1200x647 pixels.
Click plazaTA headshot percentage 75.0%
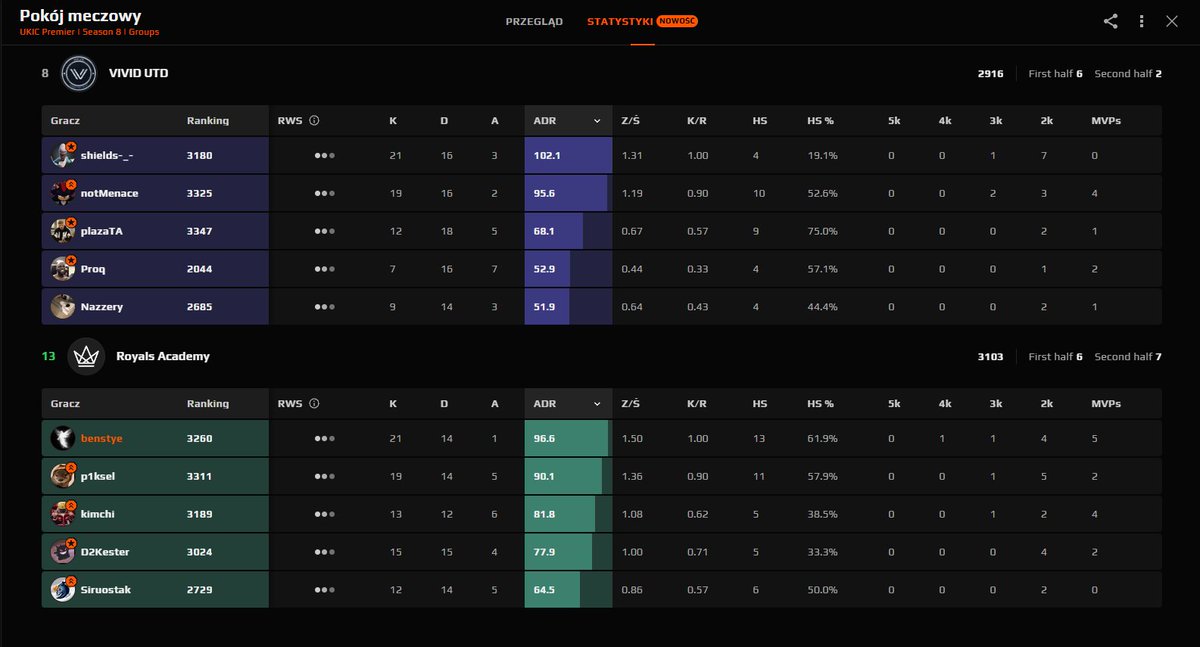[x=822, y=232]
